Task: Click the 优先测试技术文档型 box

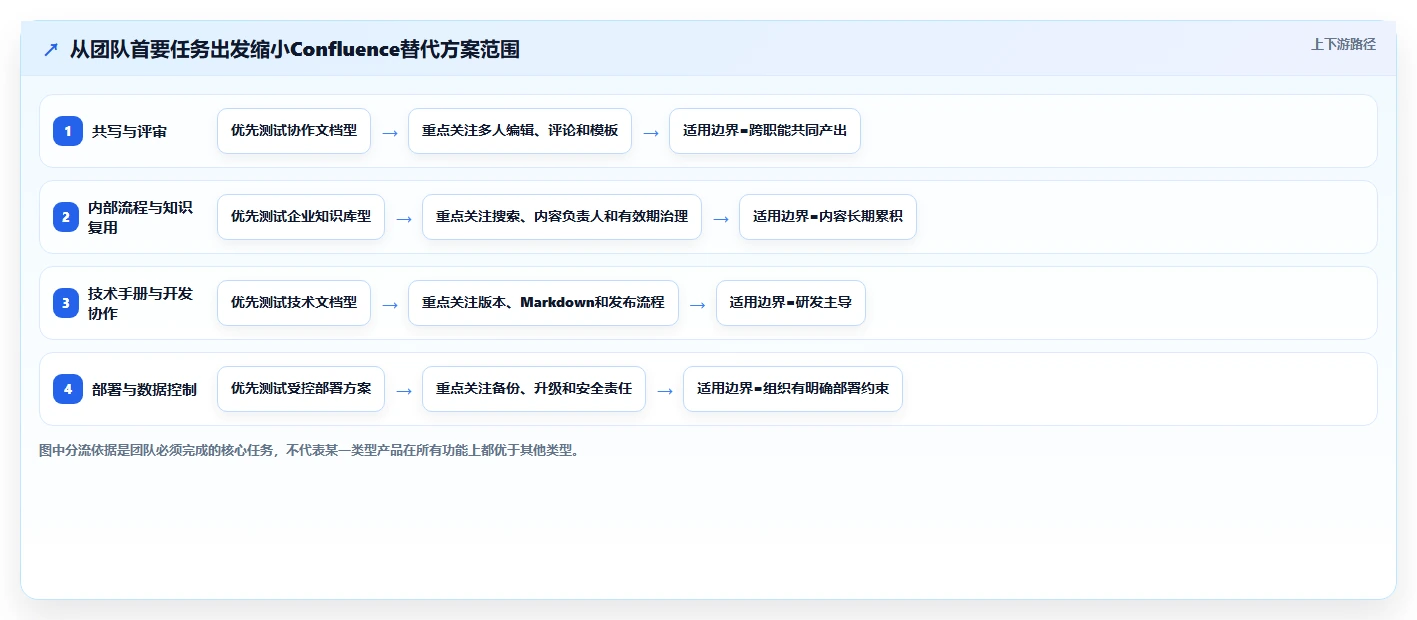Action: pos(294,303)
